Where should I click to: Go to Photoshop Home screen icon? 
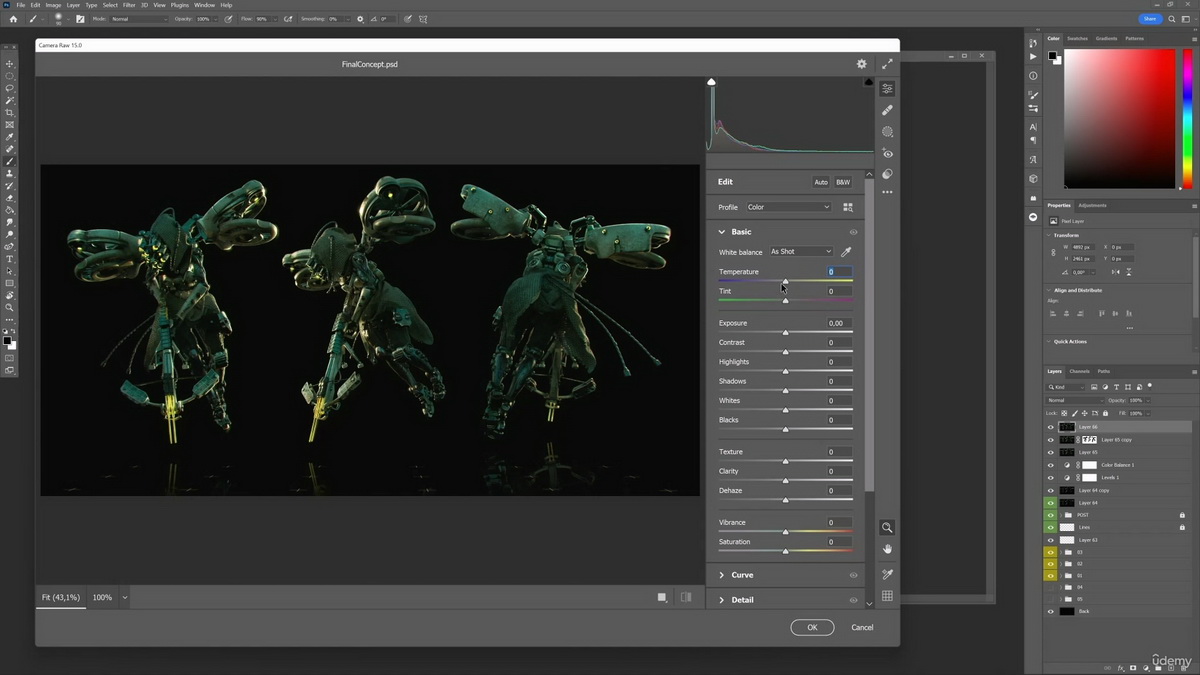[13, 19]
